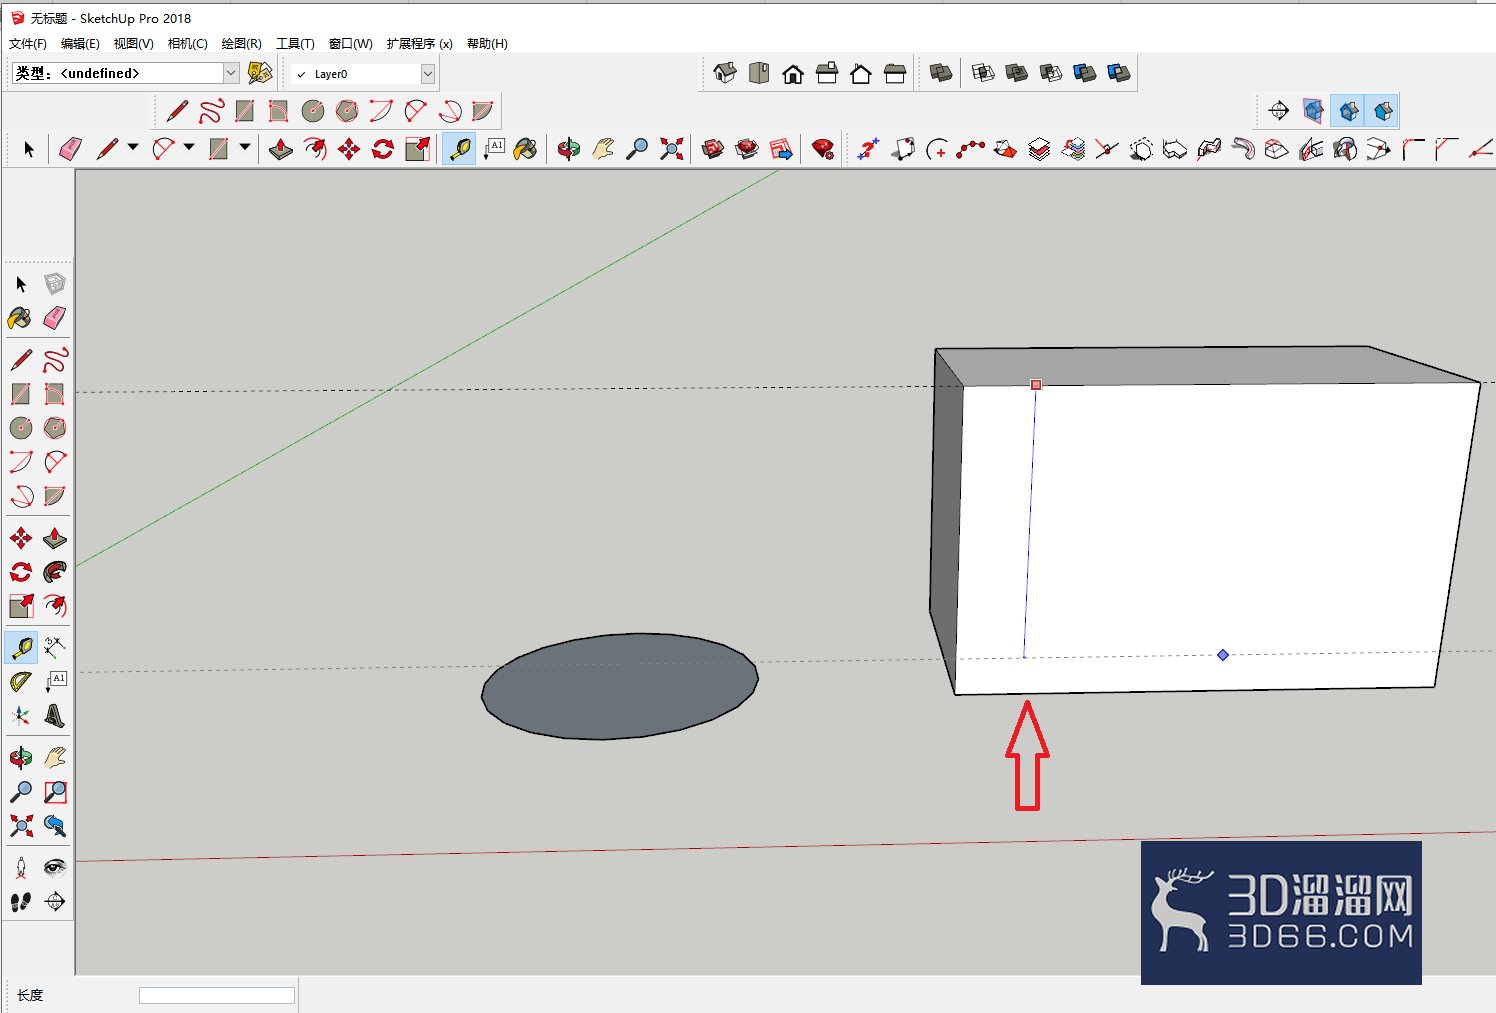The height and width of the screenshot is (1013, 1496).
Task: Select the Pan hand tool in the top toolbar
Action: pos(602,149)
